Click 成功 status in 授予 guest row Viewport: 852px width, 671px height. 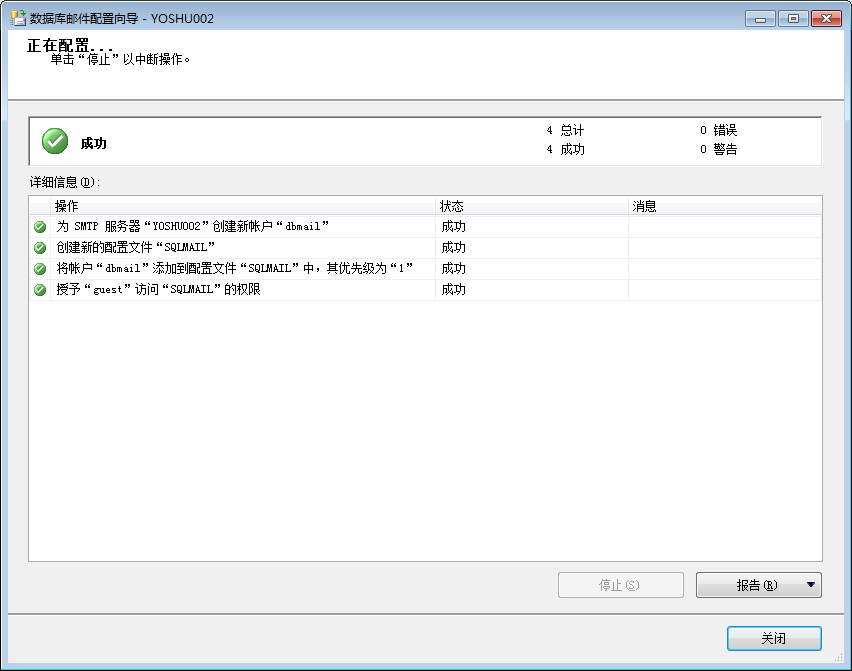coord(453,290)
